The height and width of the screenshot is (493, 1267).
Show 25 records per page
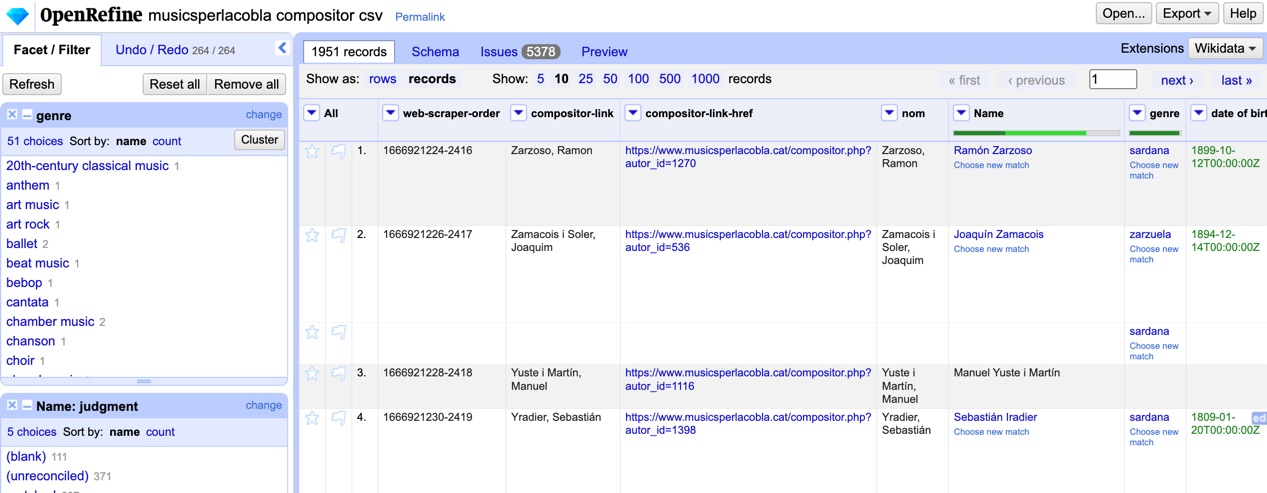tap(585, 79)
